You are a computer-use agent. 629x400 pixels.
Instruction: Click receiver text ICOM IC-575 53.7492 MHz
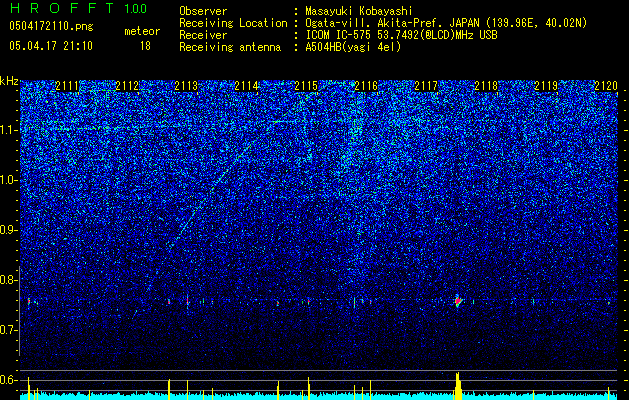pos(401,35)
